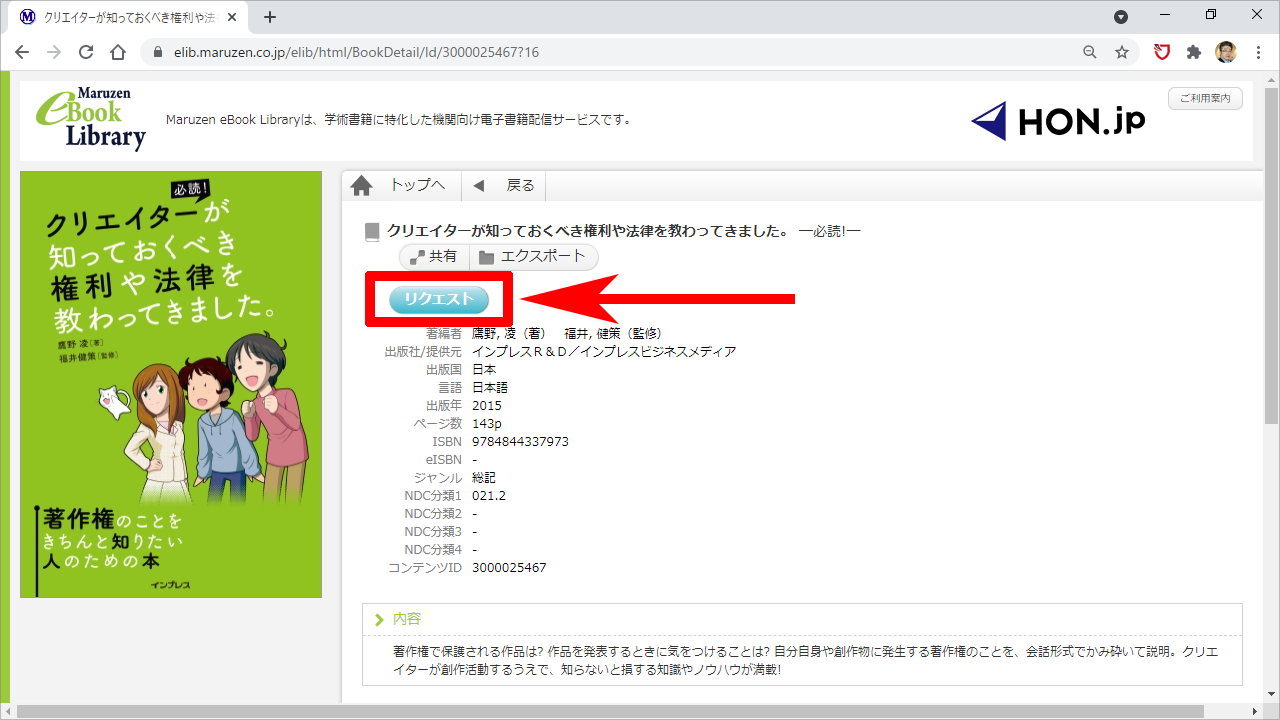The height and width of the screenshot is (720, 1280).
Task: Click the ページ数 value 143p
Action: point(487,423)
